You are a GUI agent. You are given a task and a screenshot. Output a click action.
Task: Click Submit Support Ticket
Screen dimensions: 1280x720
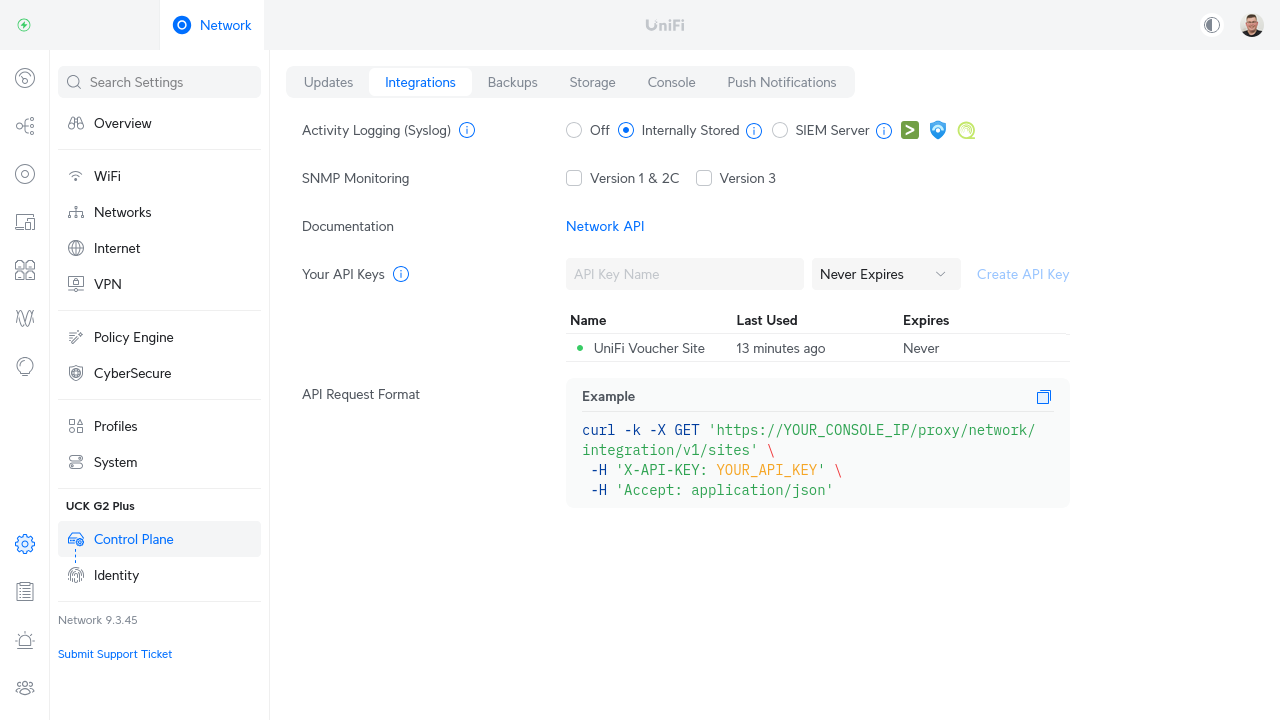pyautogui.click(x=114, y=653)
